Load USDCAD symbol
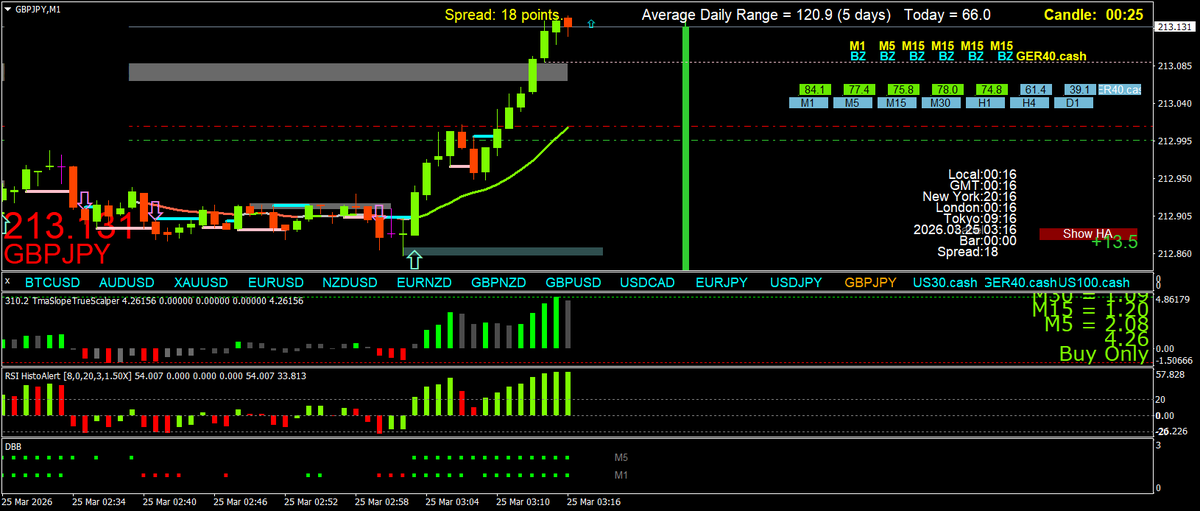Image resolution: width=1200 pixels, height=511 pixels. 647,283
